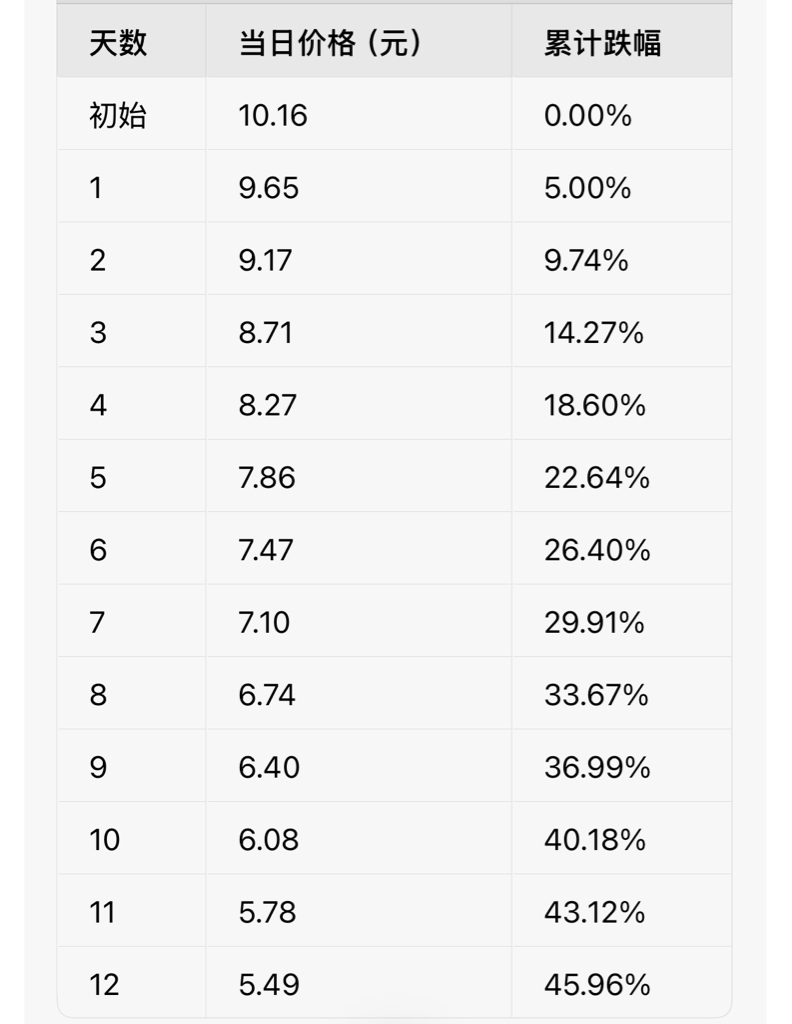Select the day 1 price 9.65
This screenshot has width=792, height=1024.
point(268,188)
